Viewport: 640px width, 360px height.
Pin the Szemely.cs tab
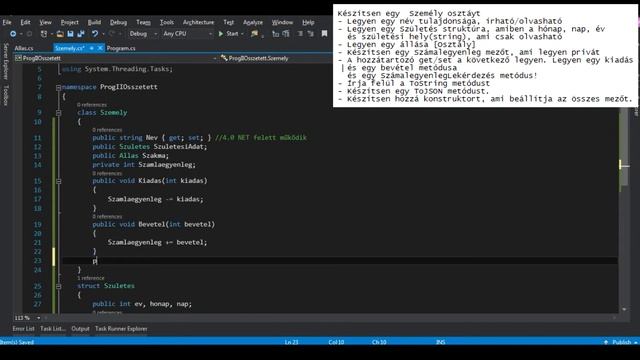92,48
